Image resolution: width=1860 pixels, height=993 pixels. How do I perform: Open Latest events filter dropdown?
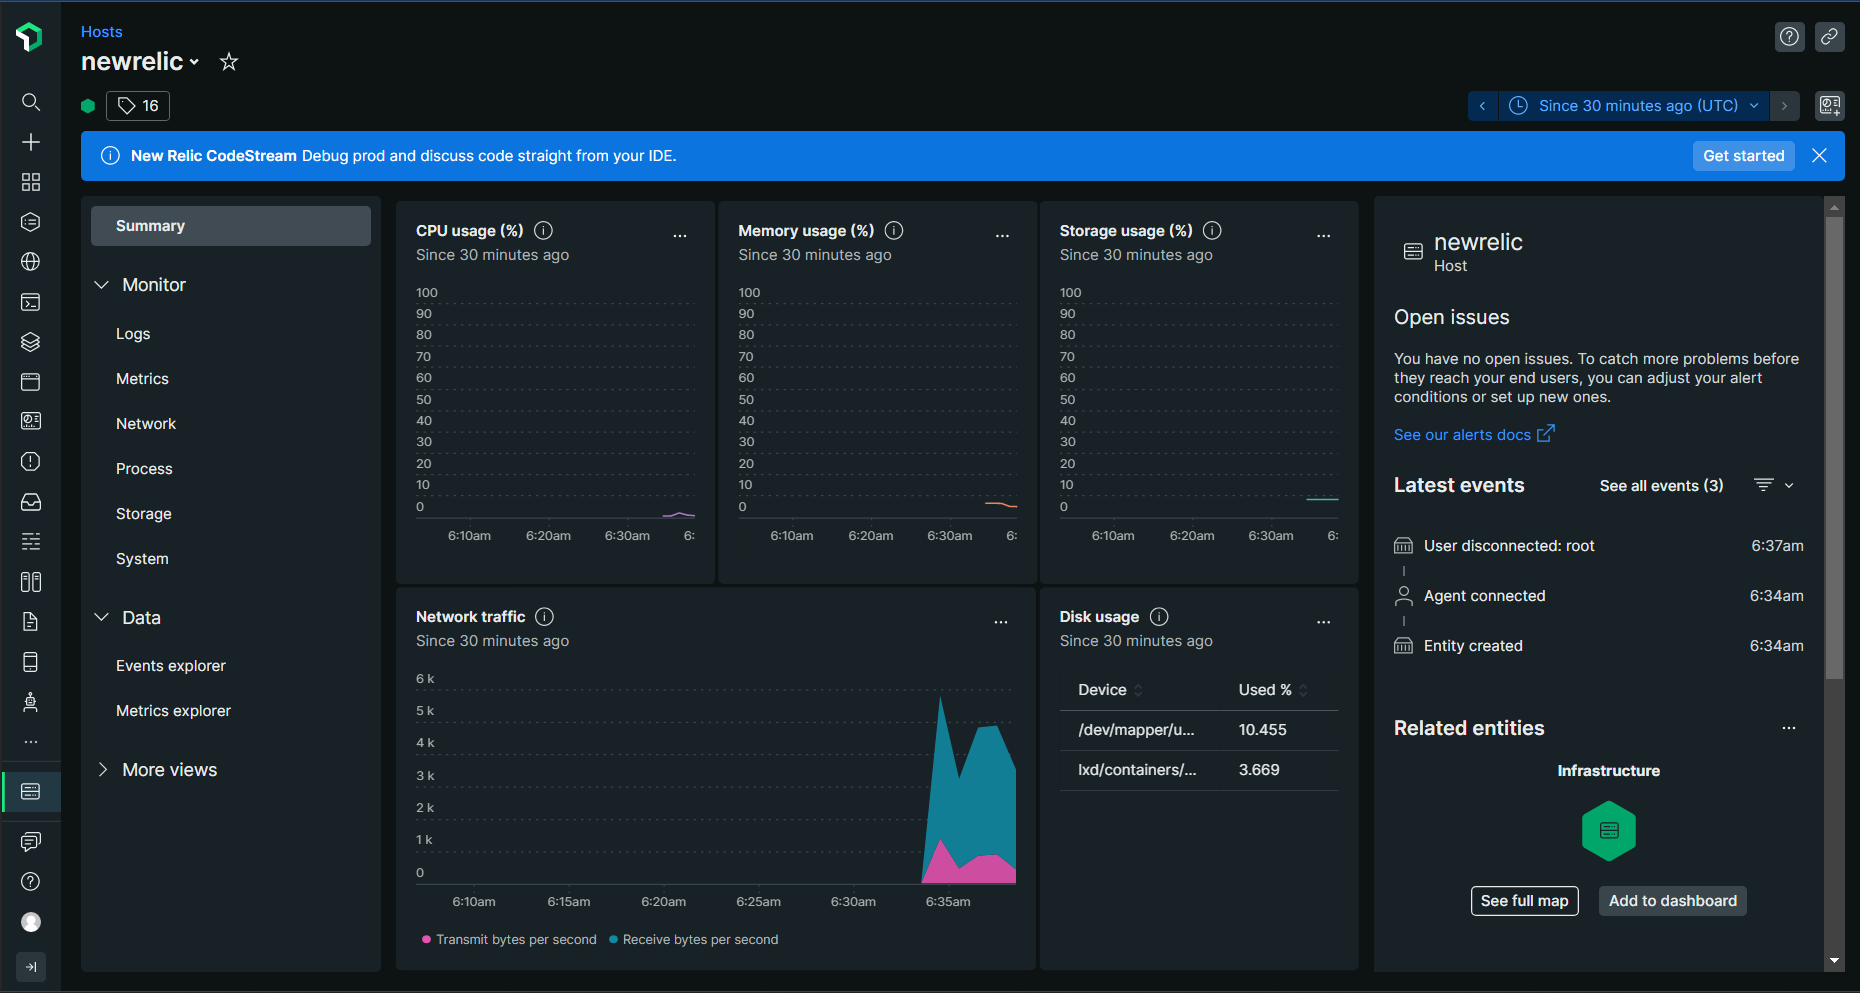click(1774, 485)
